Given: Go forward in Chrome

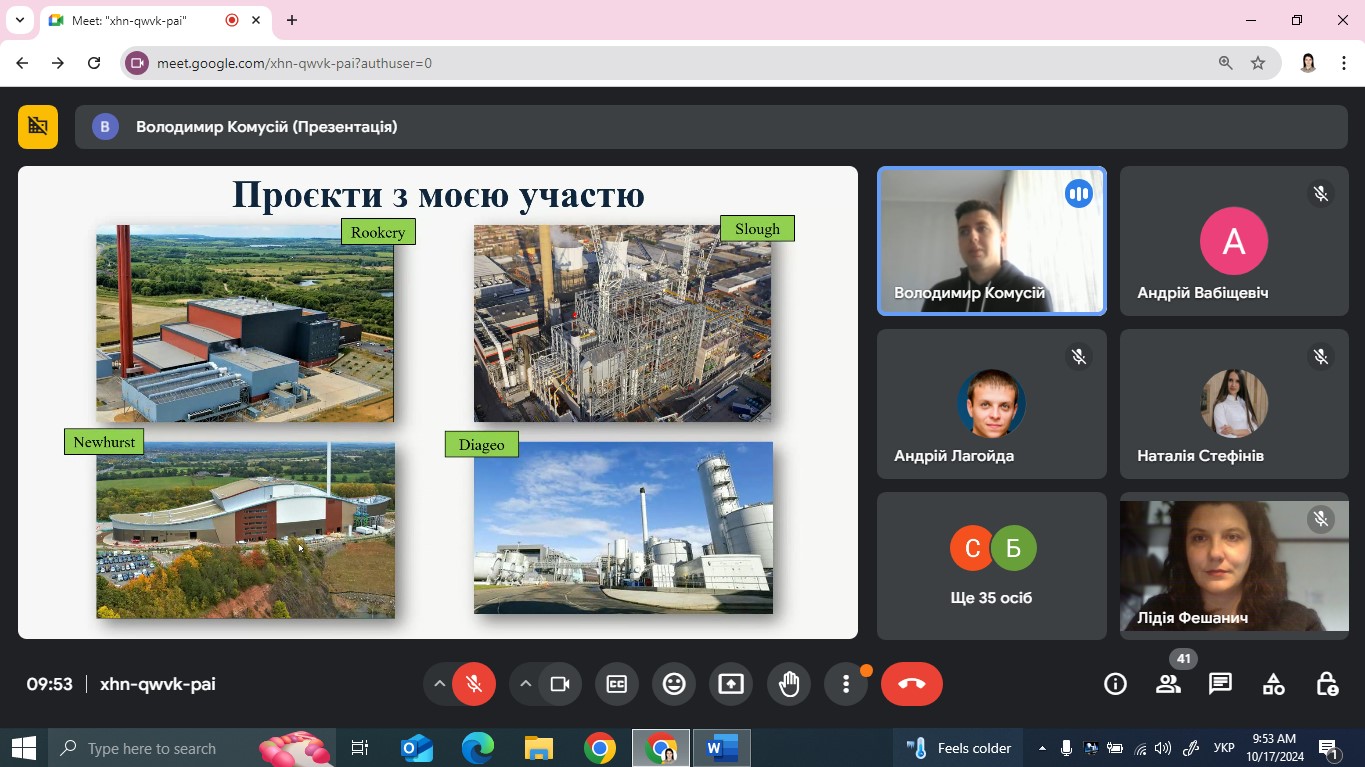Looking at the screenshot, I should (58, 63).
